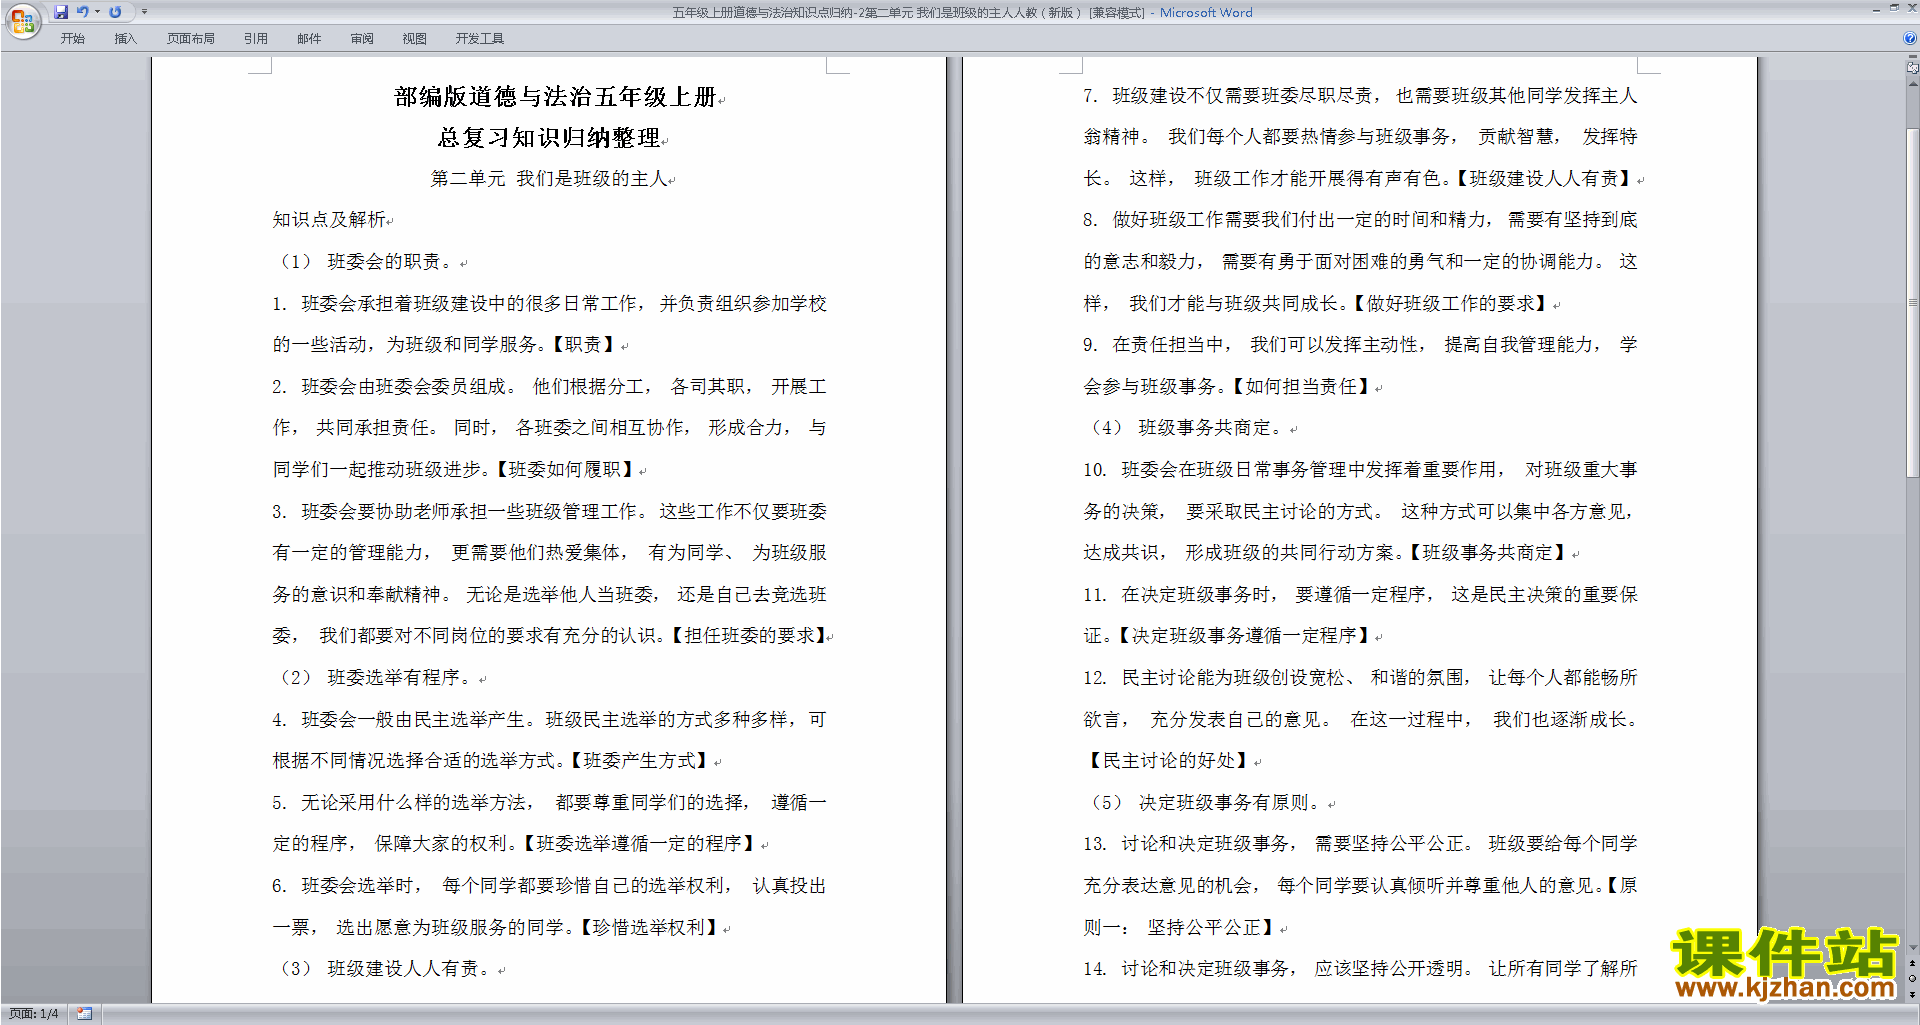
Task: Save the document with the floppy-disk icon
Action: coord(61,12)
